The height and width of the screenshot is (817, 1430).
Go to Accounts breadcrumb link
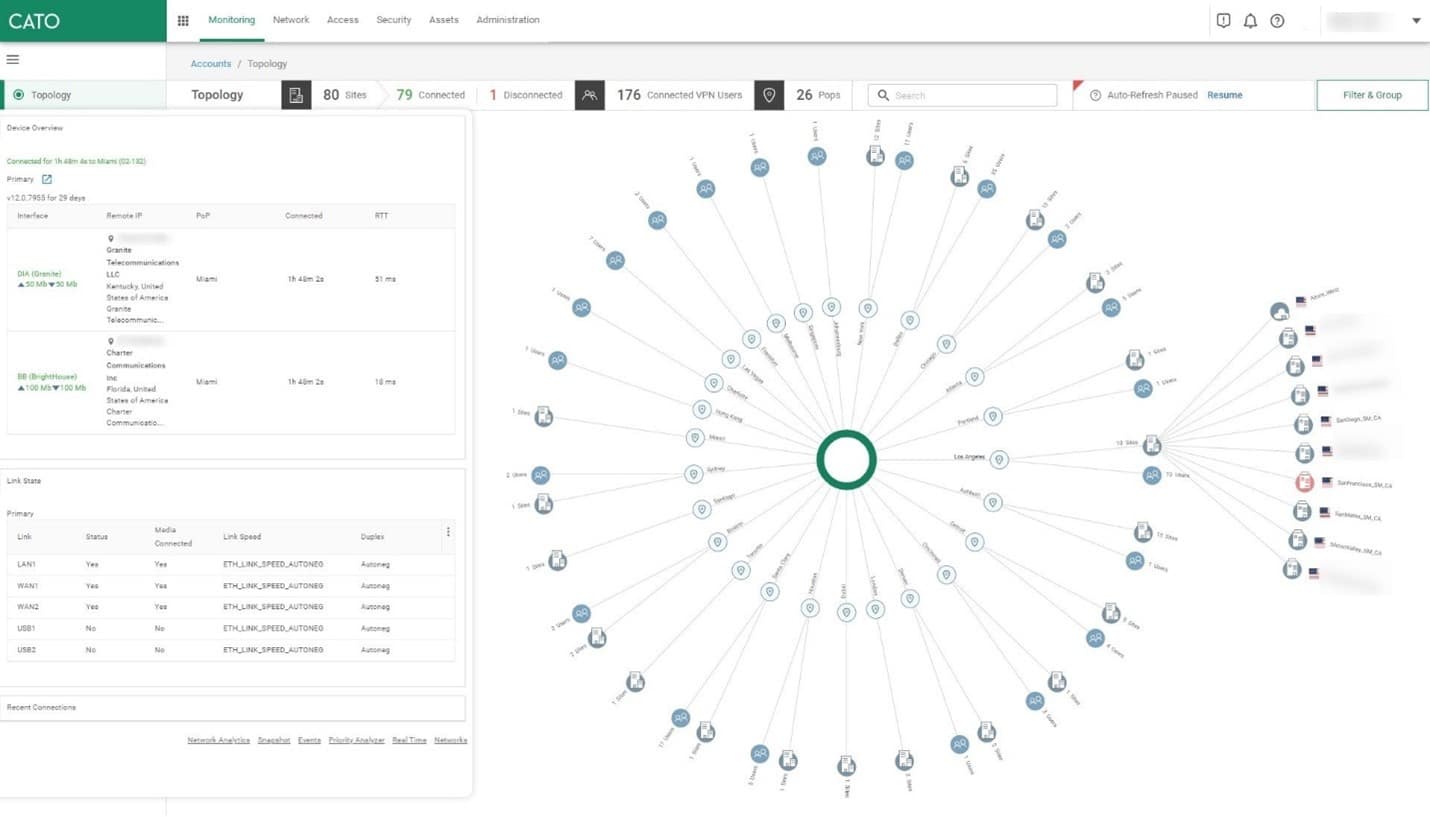[x=211, y=64]
